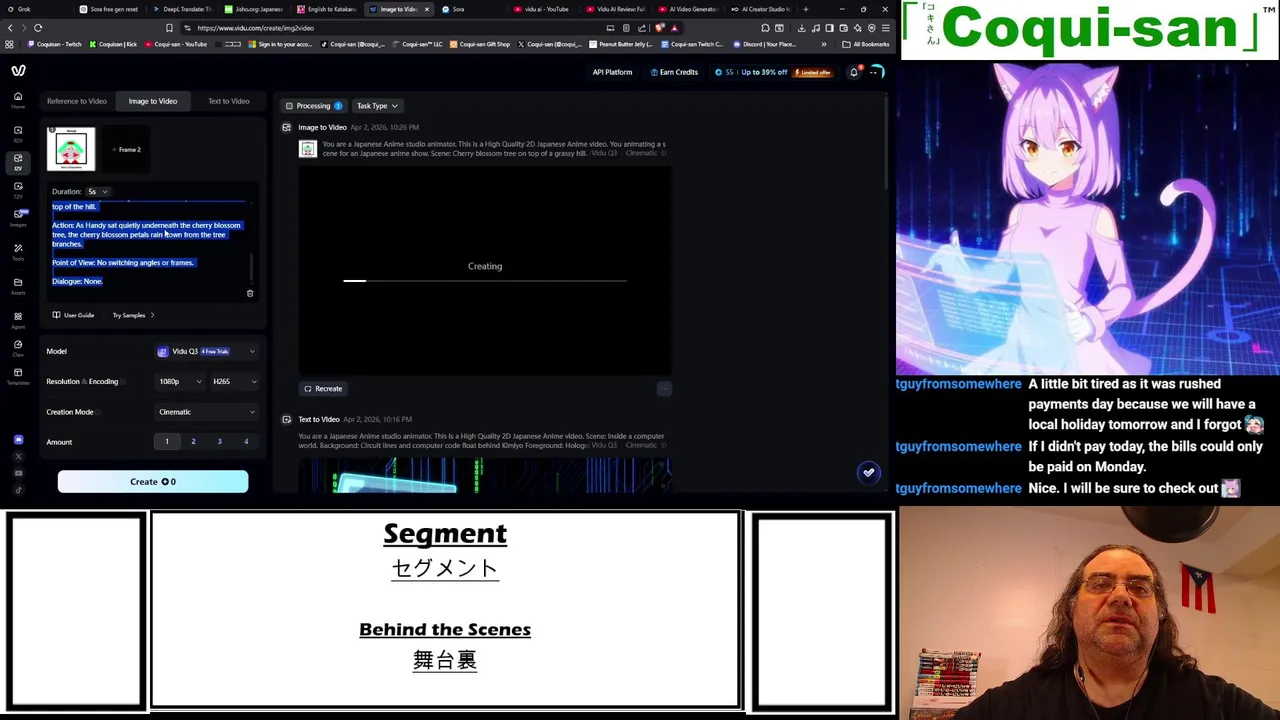Open the Text to Video result thumbnail
This screenshot has height=720, width=1280.
click(485, 476)
